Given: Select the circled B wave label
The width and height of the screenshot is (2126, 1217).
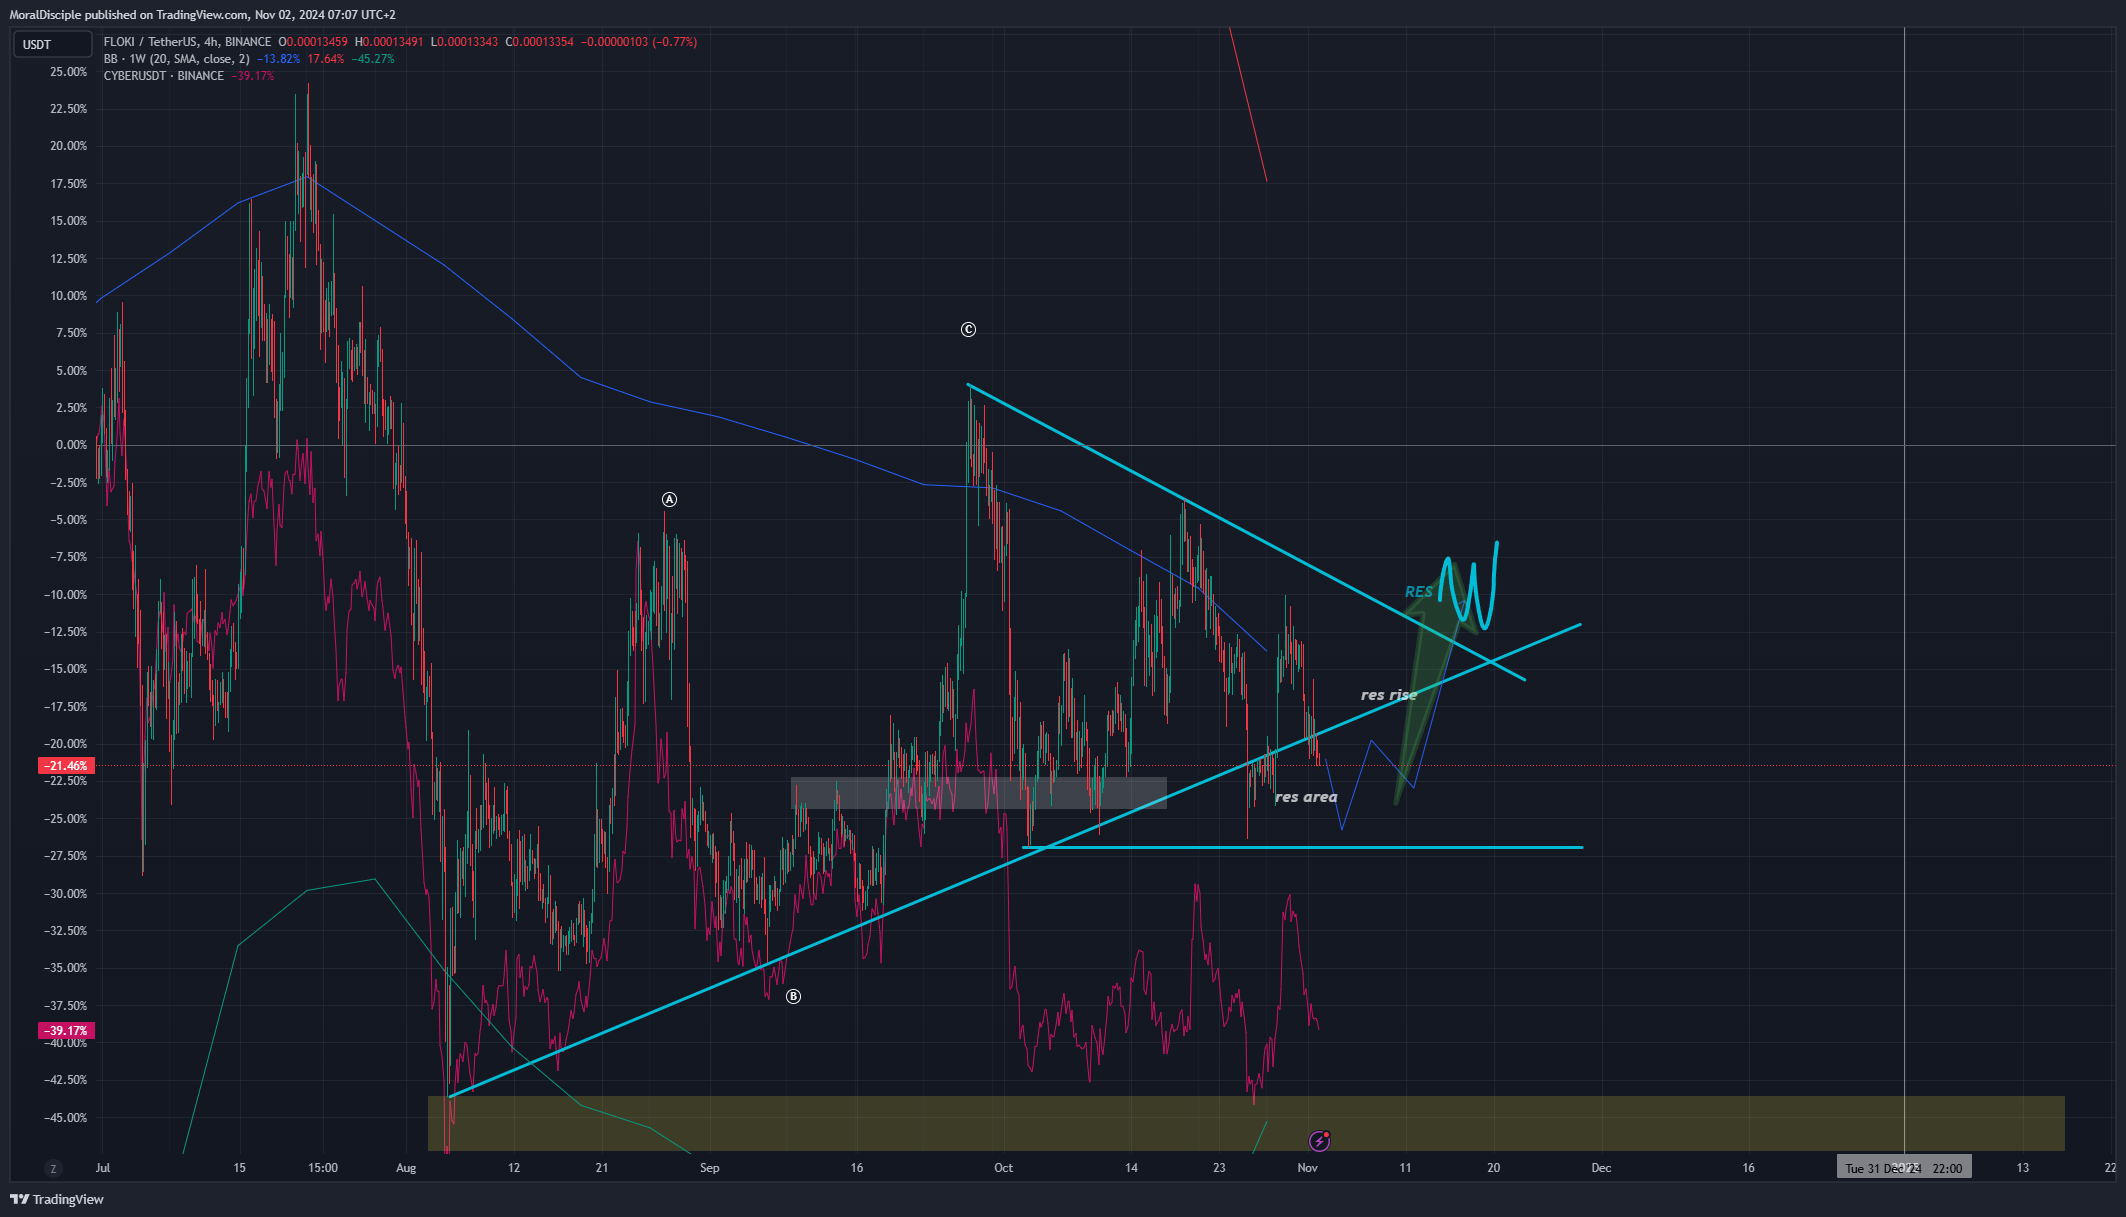Looking at the screenshot, I should point(793,996).
